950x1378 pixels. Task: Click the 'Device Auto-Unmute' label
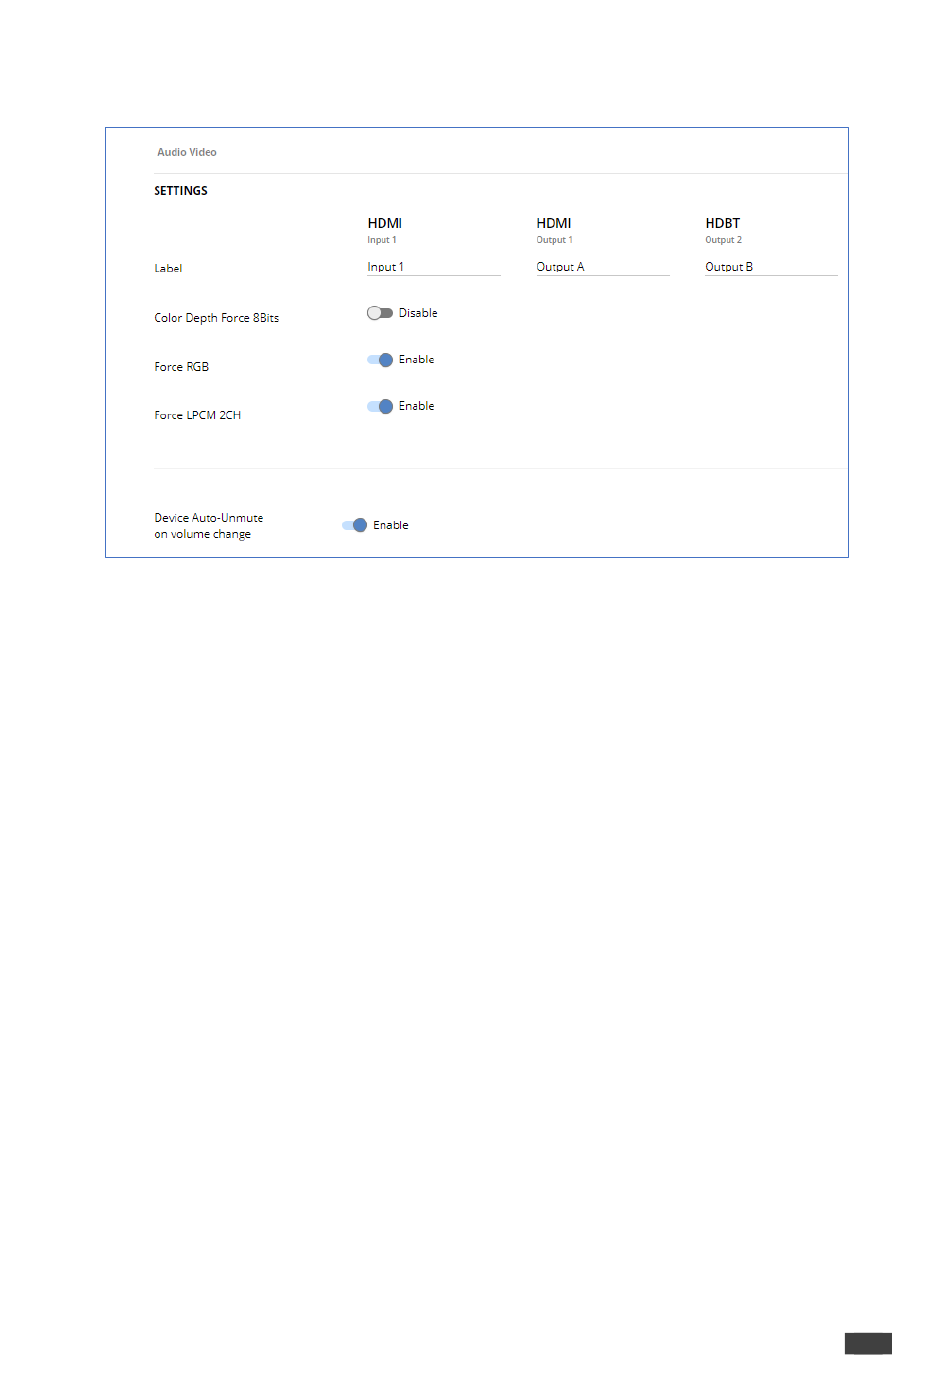(209, 518)
